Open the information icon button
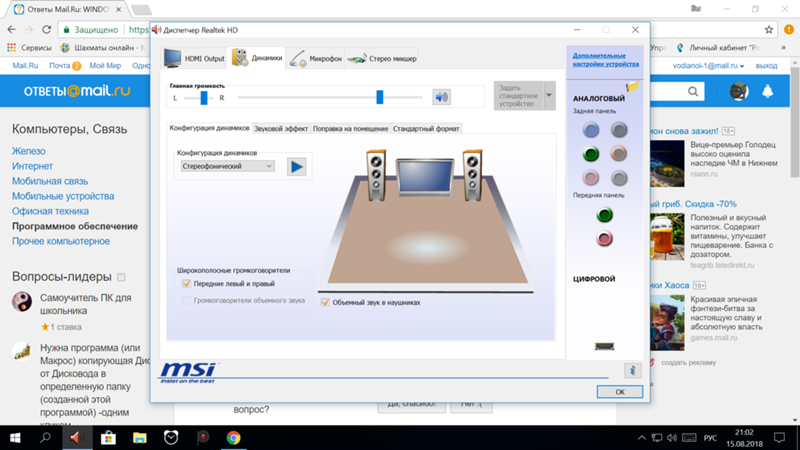Screen dimensions: 800x450 click(632, 370)
